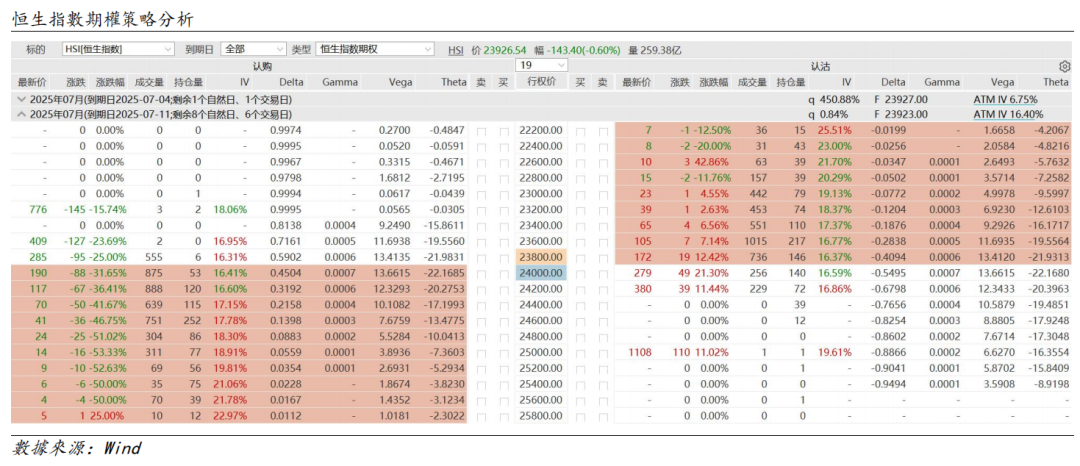Click put IV value 25.51%
This screenshot has height=466, width=1080.
tap(834, 130)
